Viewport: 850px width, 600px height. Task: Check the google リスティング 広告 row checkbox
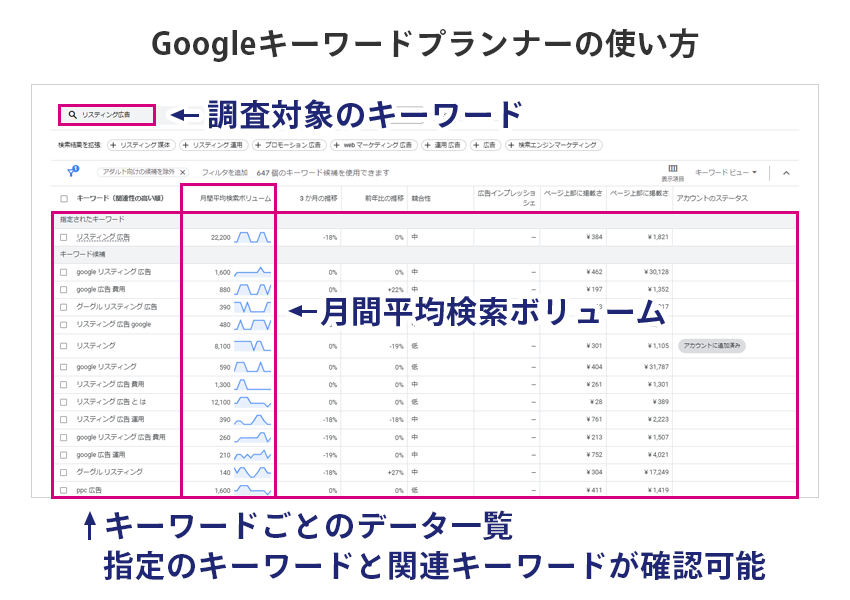(x=64, y=272)
